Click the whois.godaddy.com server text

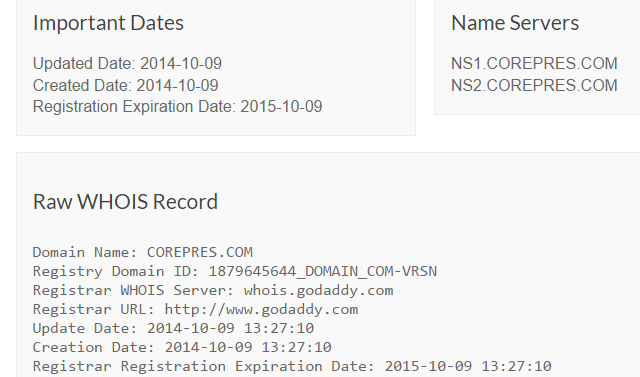(x=318, y=291)
